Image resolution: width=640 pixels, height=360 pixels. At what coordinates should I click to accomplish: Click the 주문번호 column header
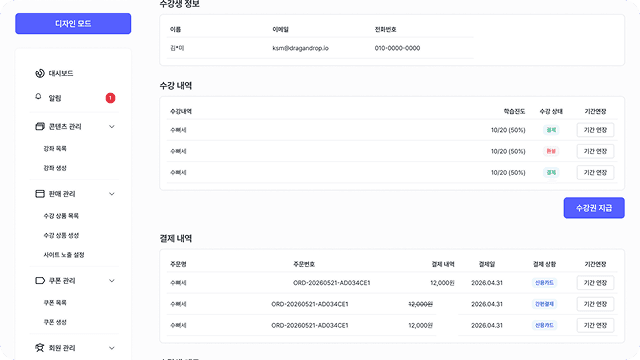point(304,264)
